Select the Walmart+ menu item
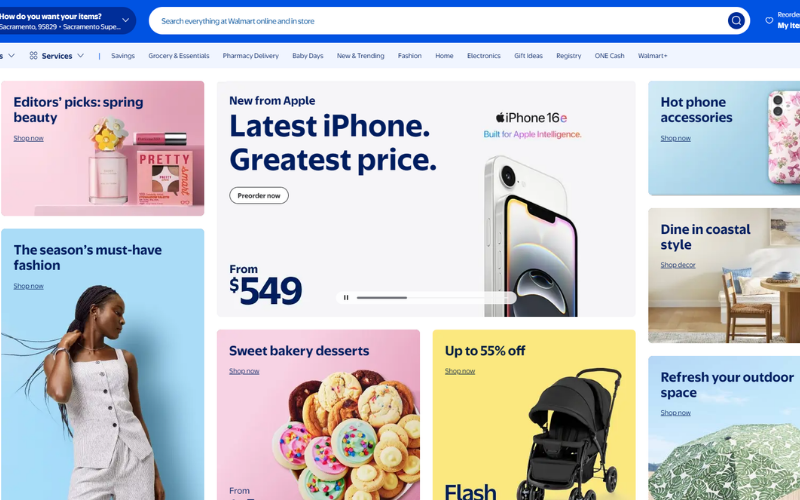Image resolution: width=800 pixels, height=500 pixels. [x=652, y=56]
